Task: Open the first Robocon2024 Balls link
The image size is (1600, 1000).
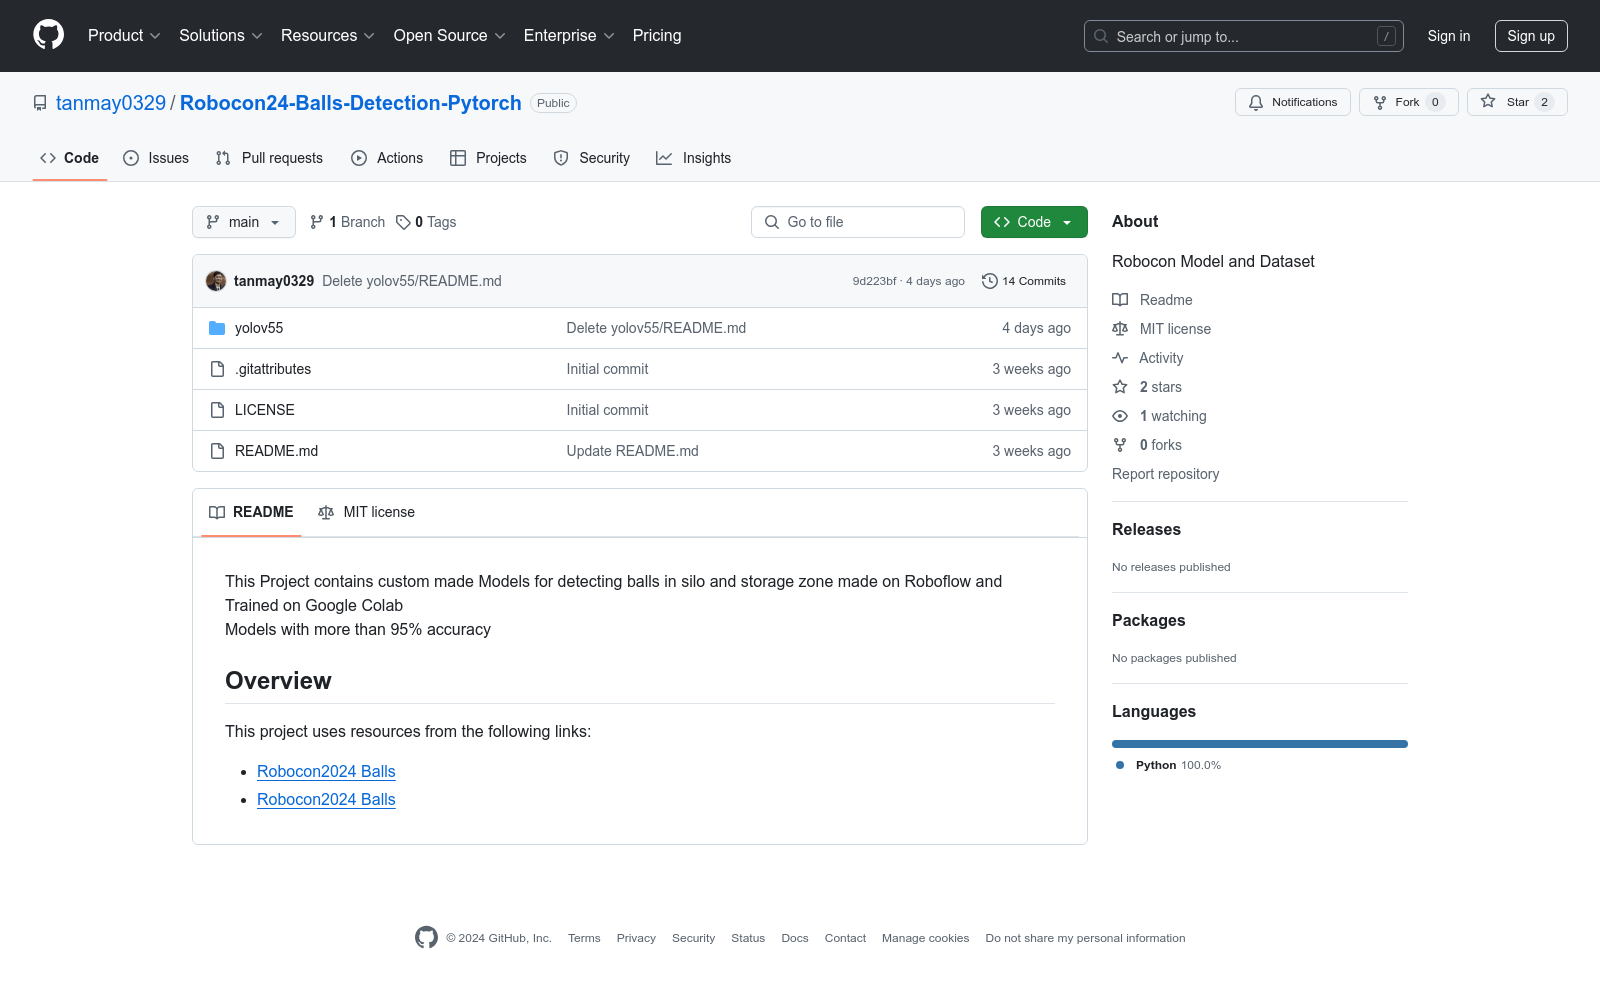Action: coord(326,771)
